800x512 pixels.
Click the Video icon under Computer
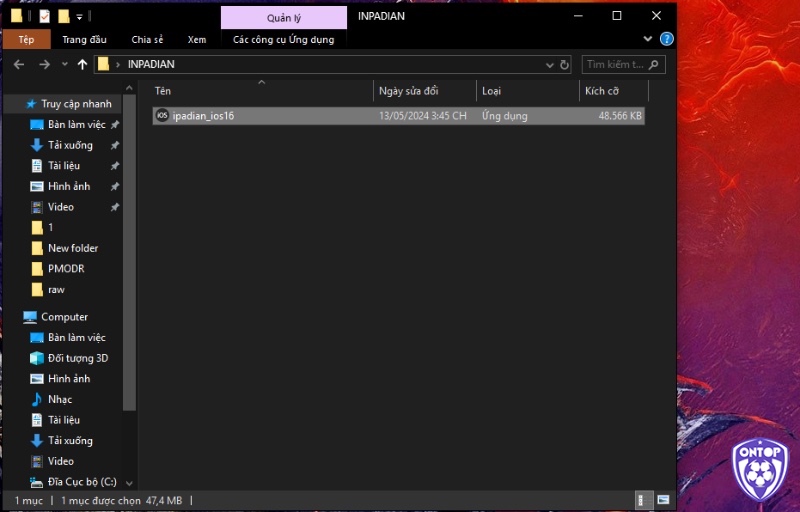coord(37,461)
